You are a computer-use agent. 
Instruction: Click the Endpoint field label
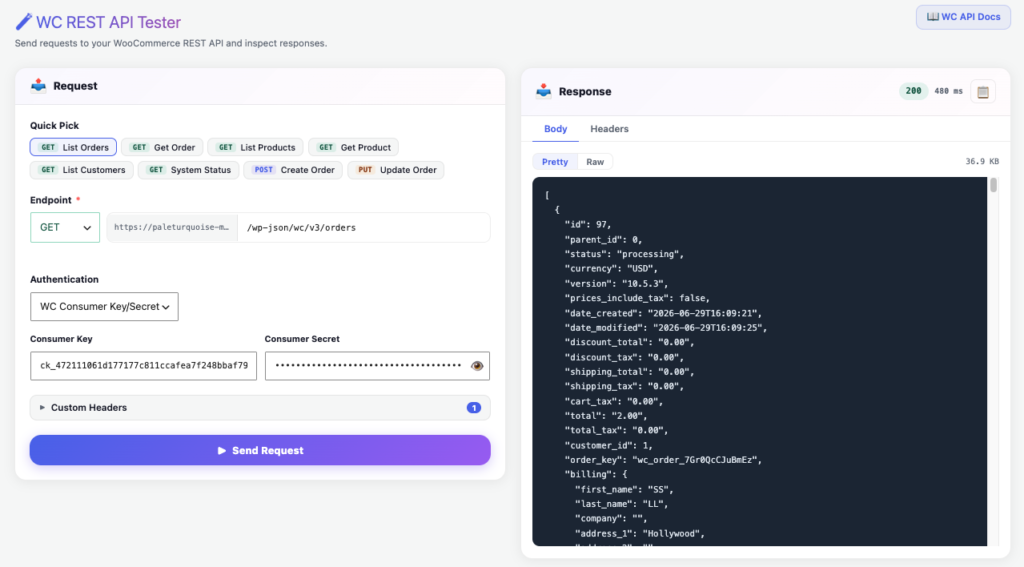tap(51, 200)
